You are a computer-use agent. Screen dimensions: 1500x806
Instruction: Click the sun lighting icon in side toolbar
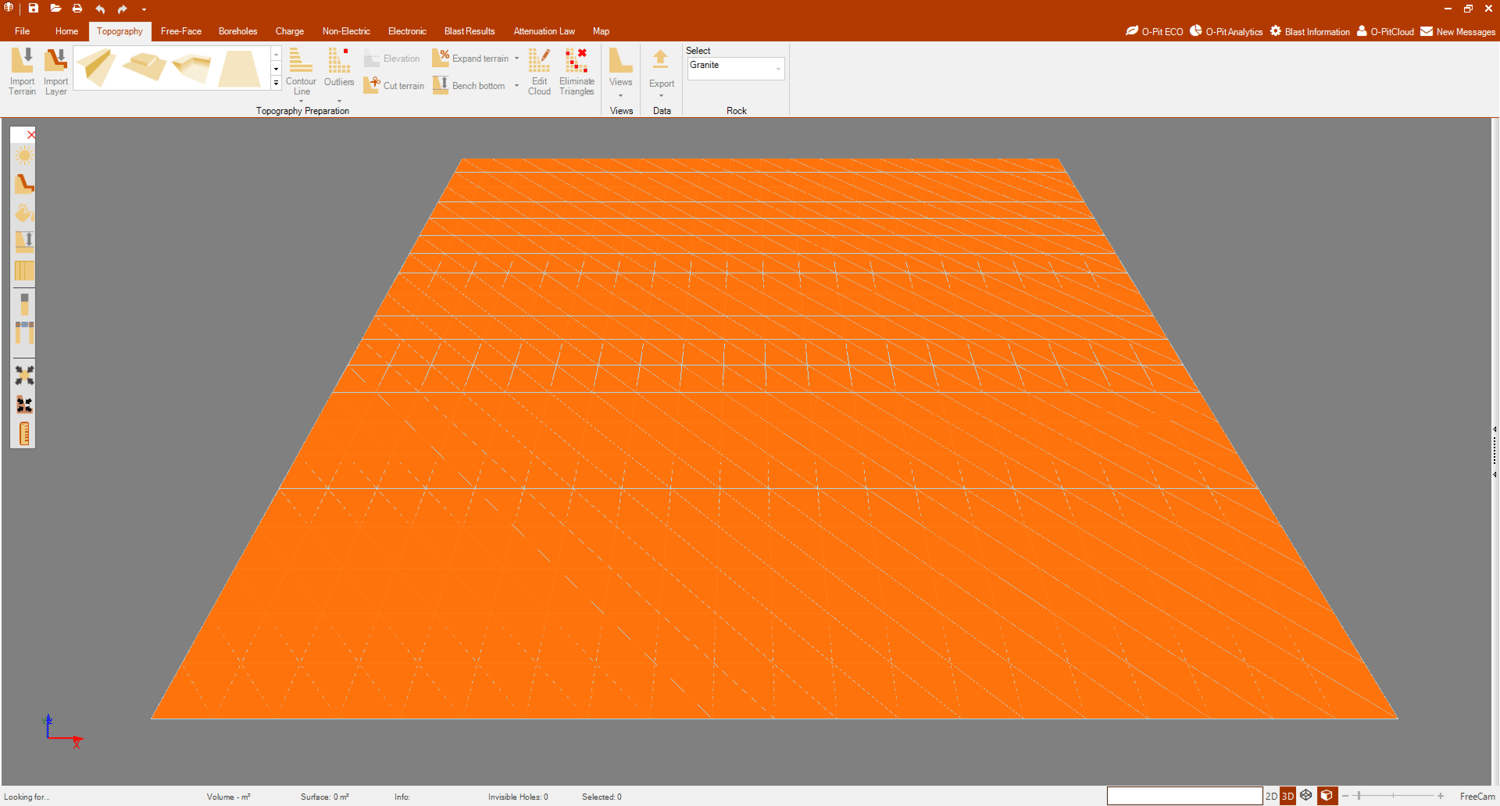(24, 155)
